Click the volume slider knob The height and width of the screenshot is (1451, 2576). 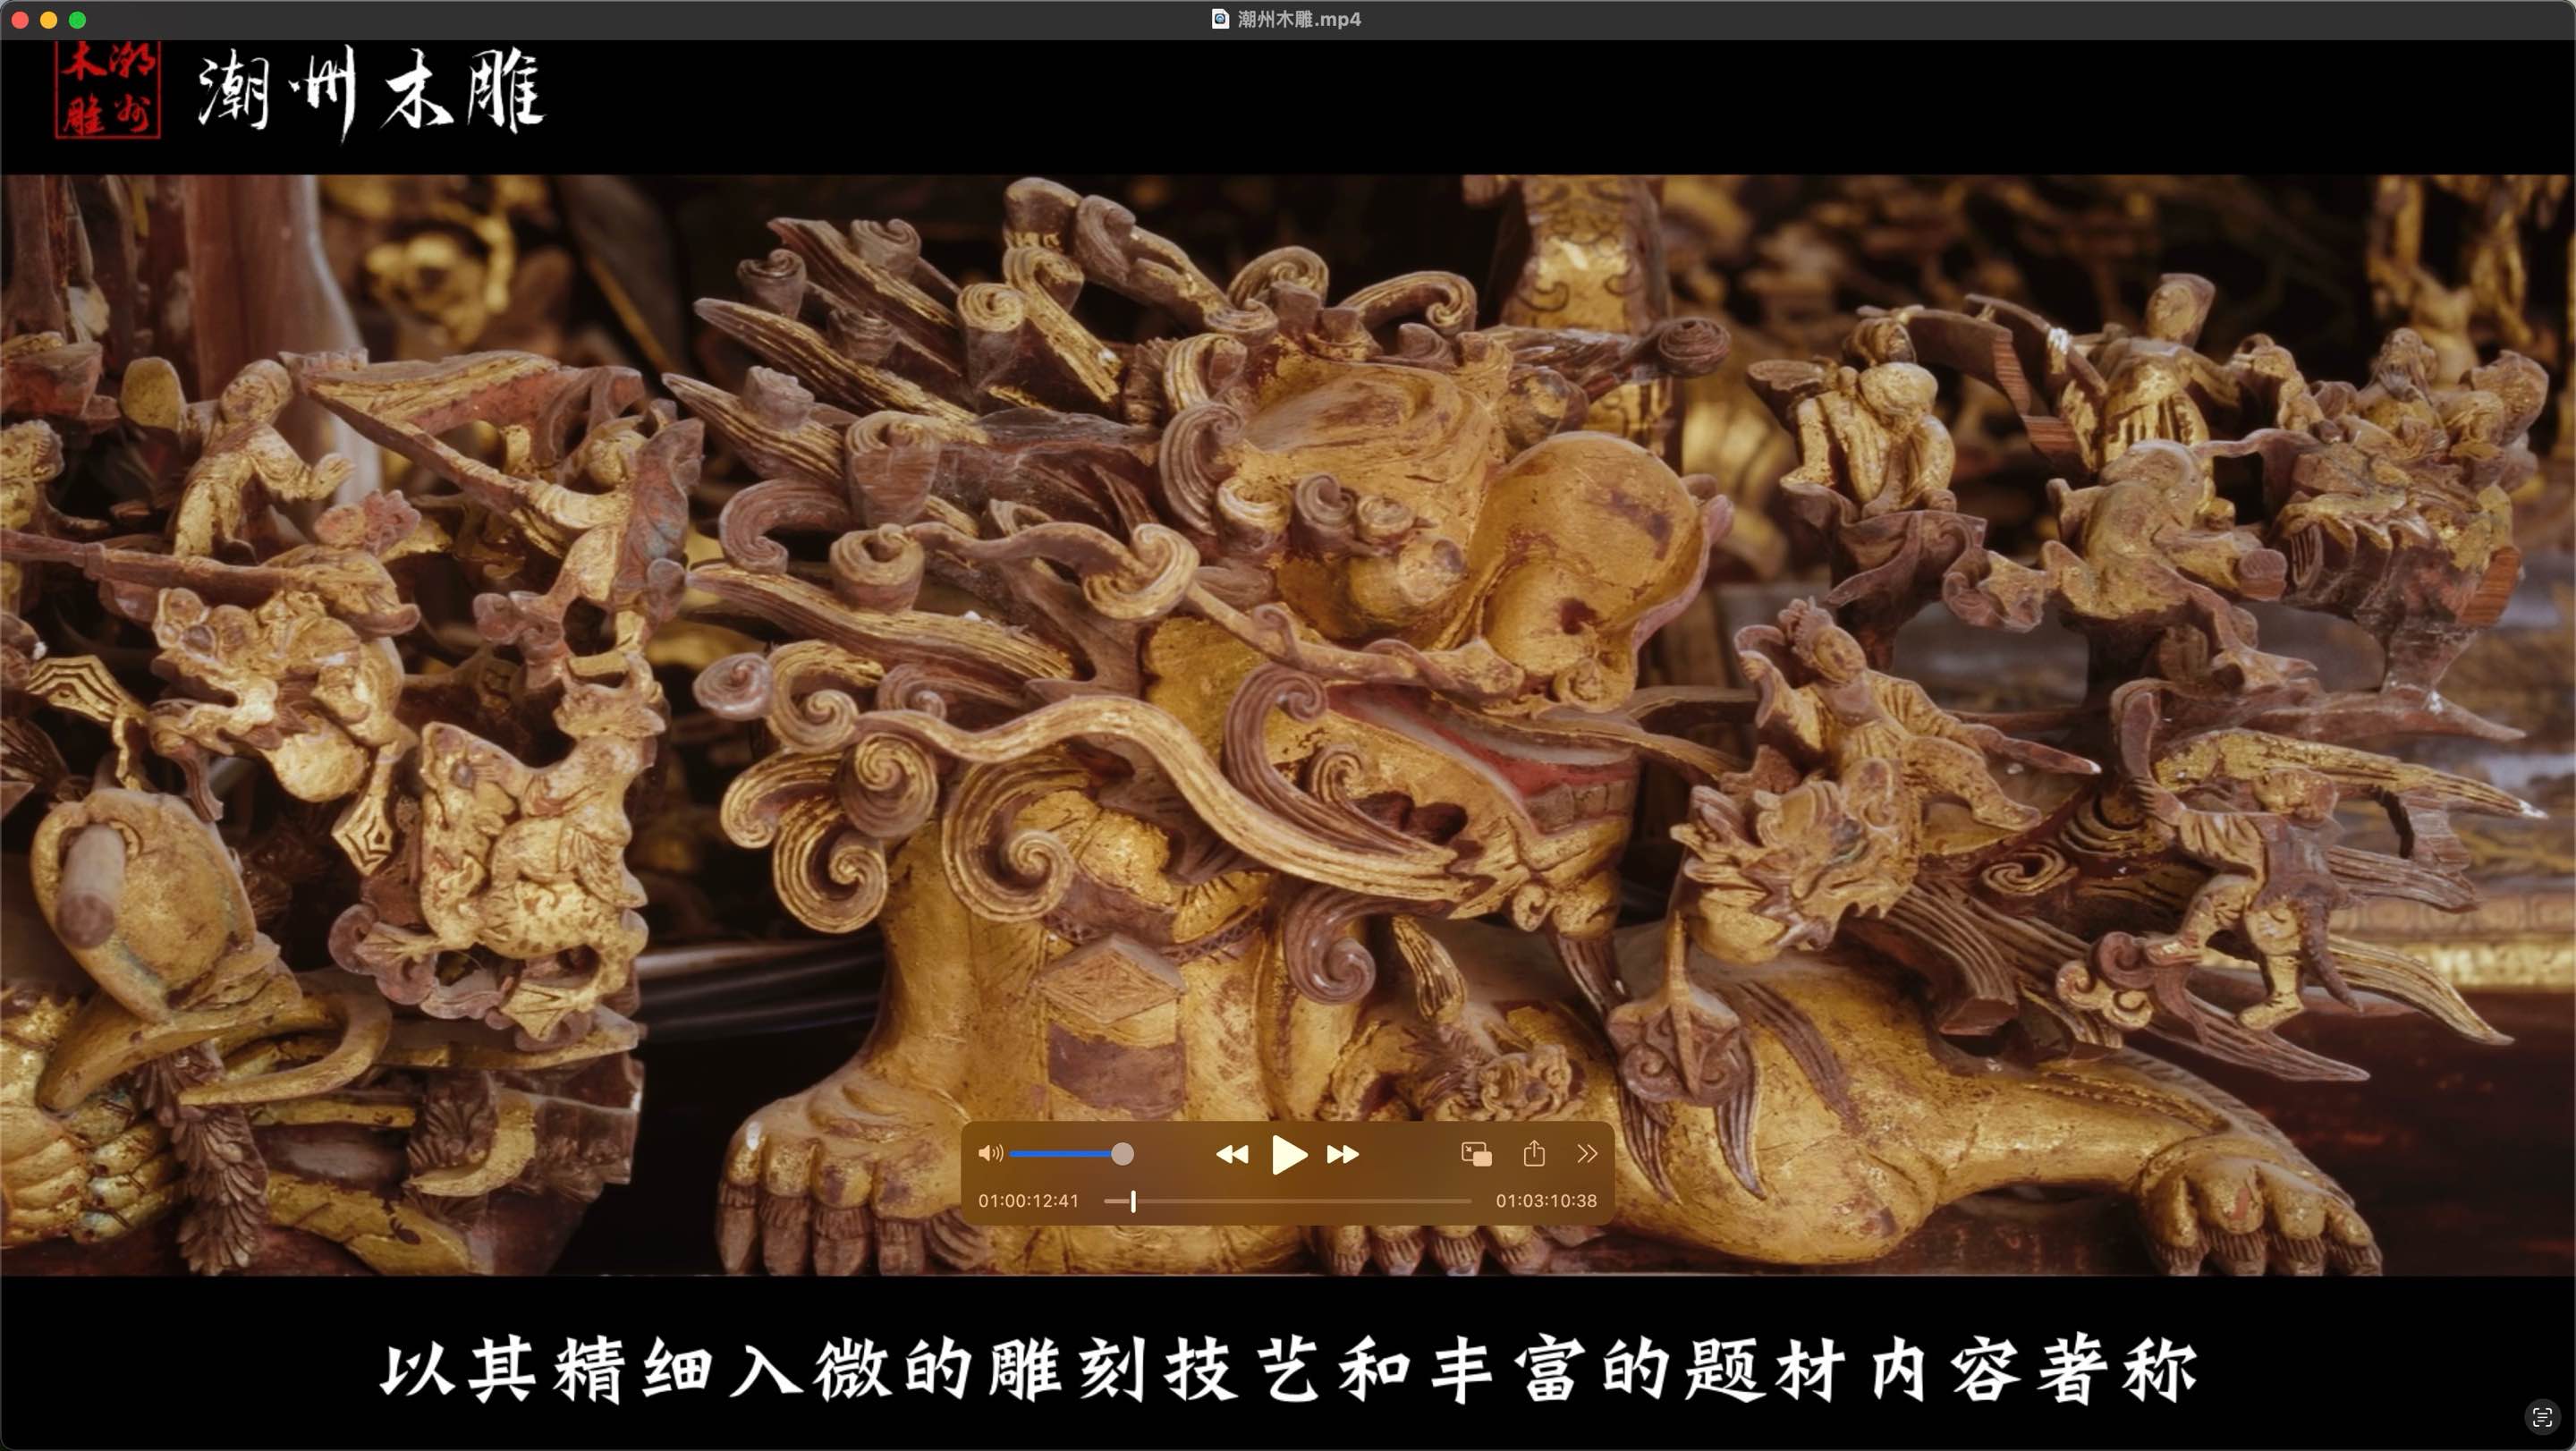[1122, 1154]
